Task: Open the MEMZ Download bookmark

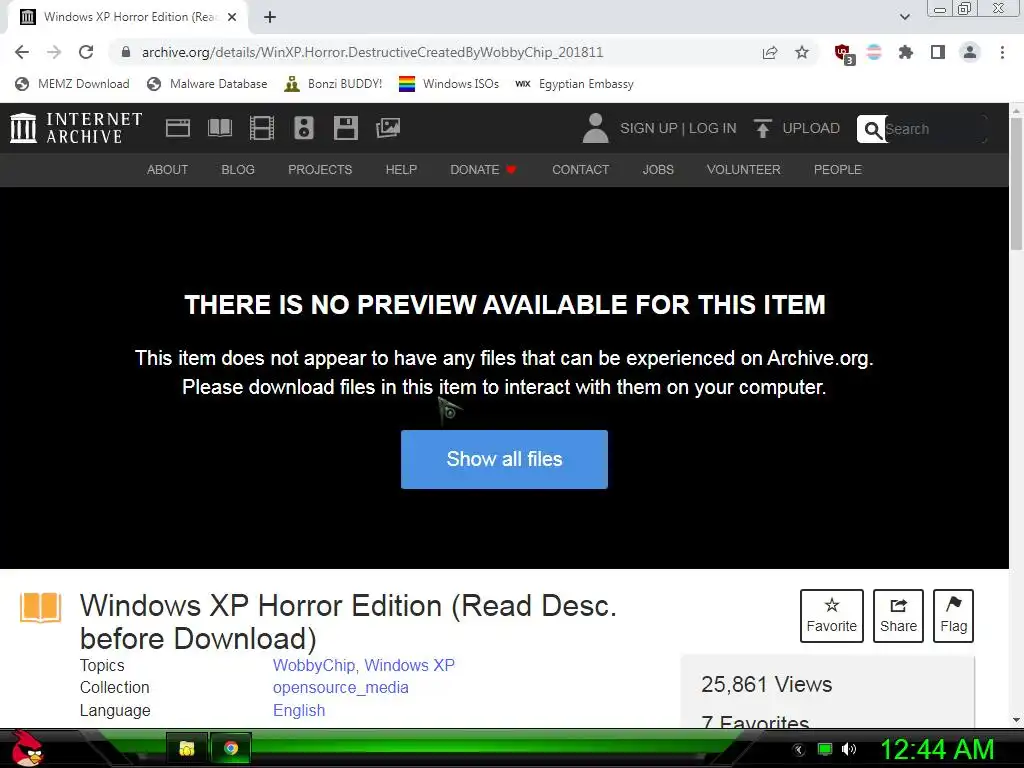Action: coord(72,84)
